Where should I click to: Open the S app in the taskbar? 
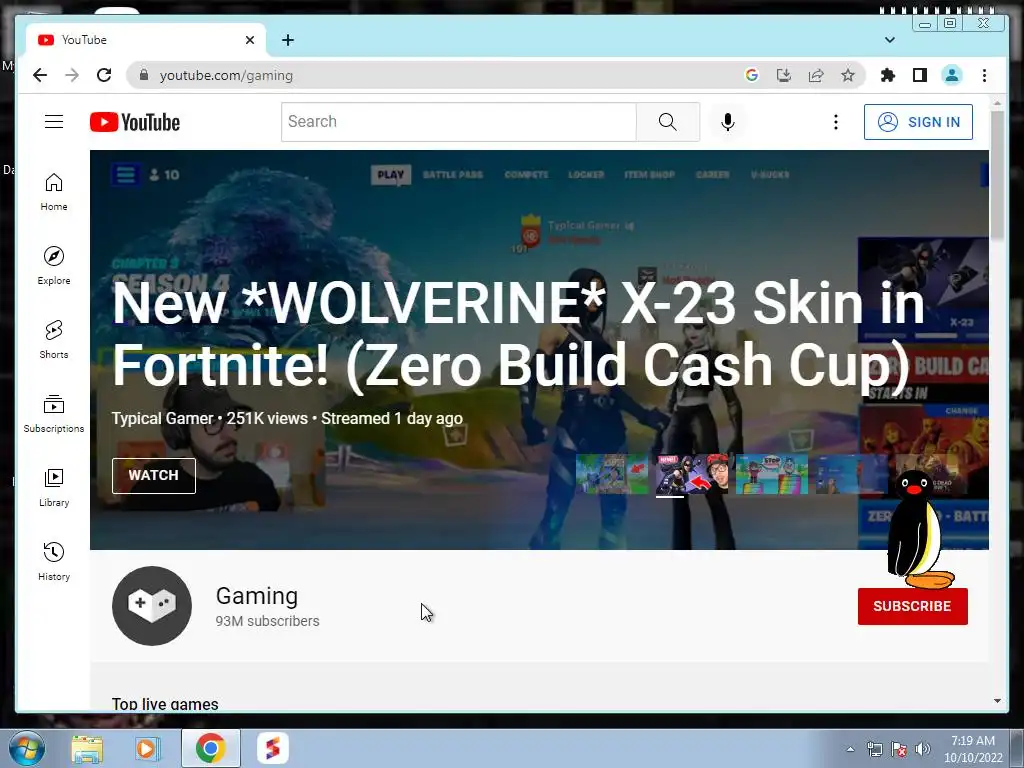click(273, 748)
